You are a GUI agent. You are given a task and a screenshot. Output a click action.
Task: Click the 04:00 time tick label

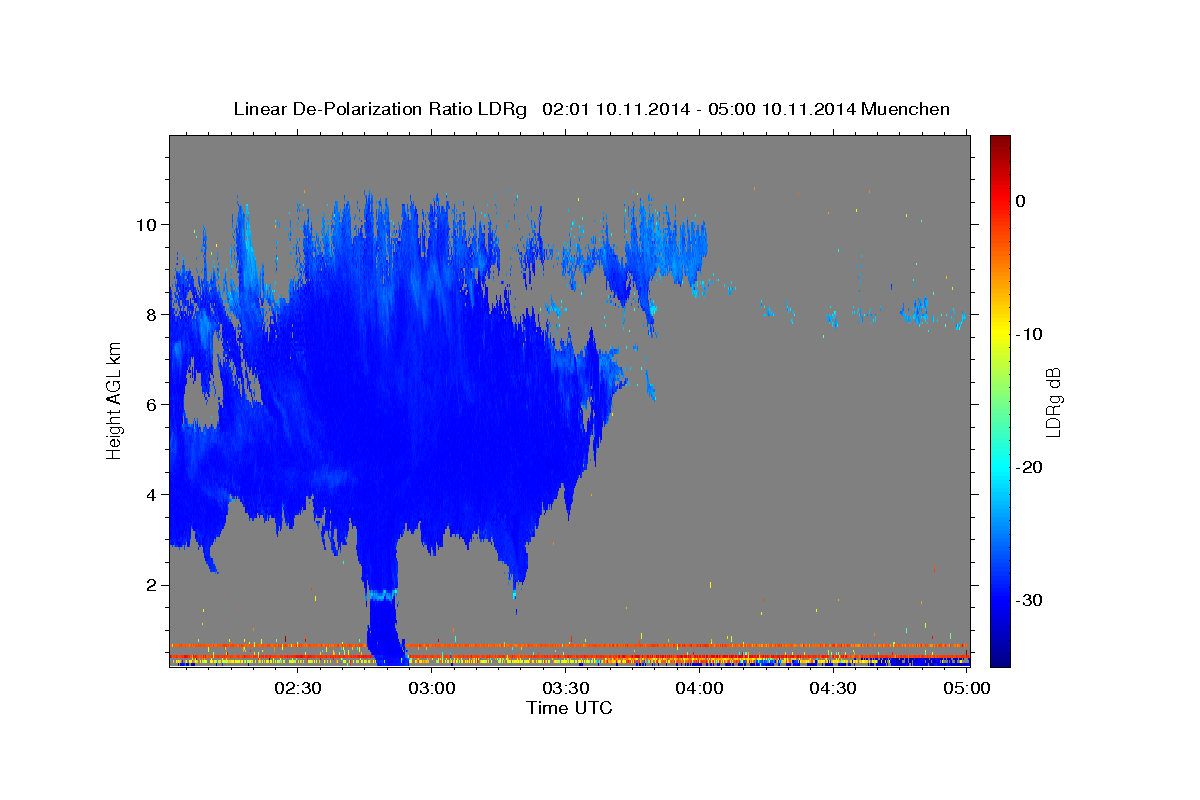(x=699, y=688)
